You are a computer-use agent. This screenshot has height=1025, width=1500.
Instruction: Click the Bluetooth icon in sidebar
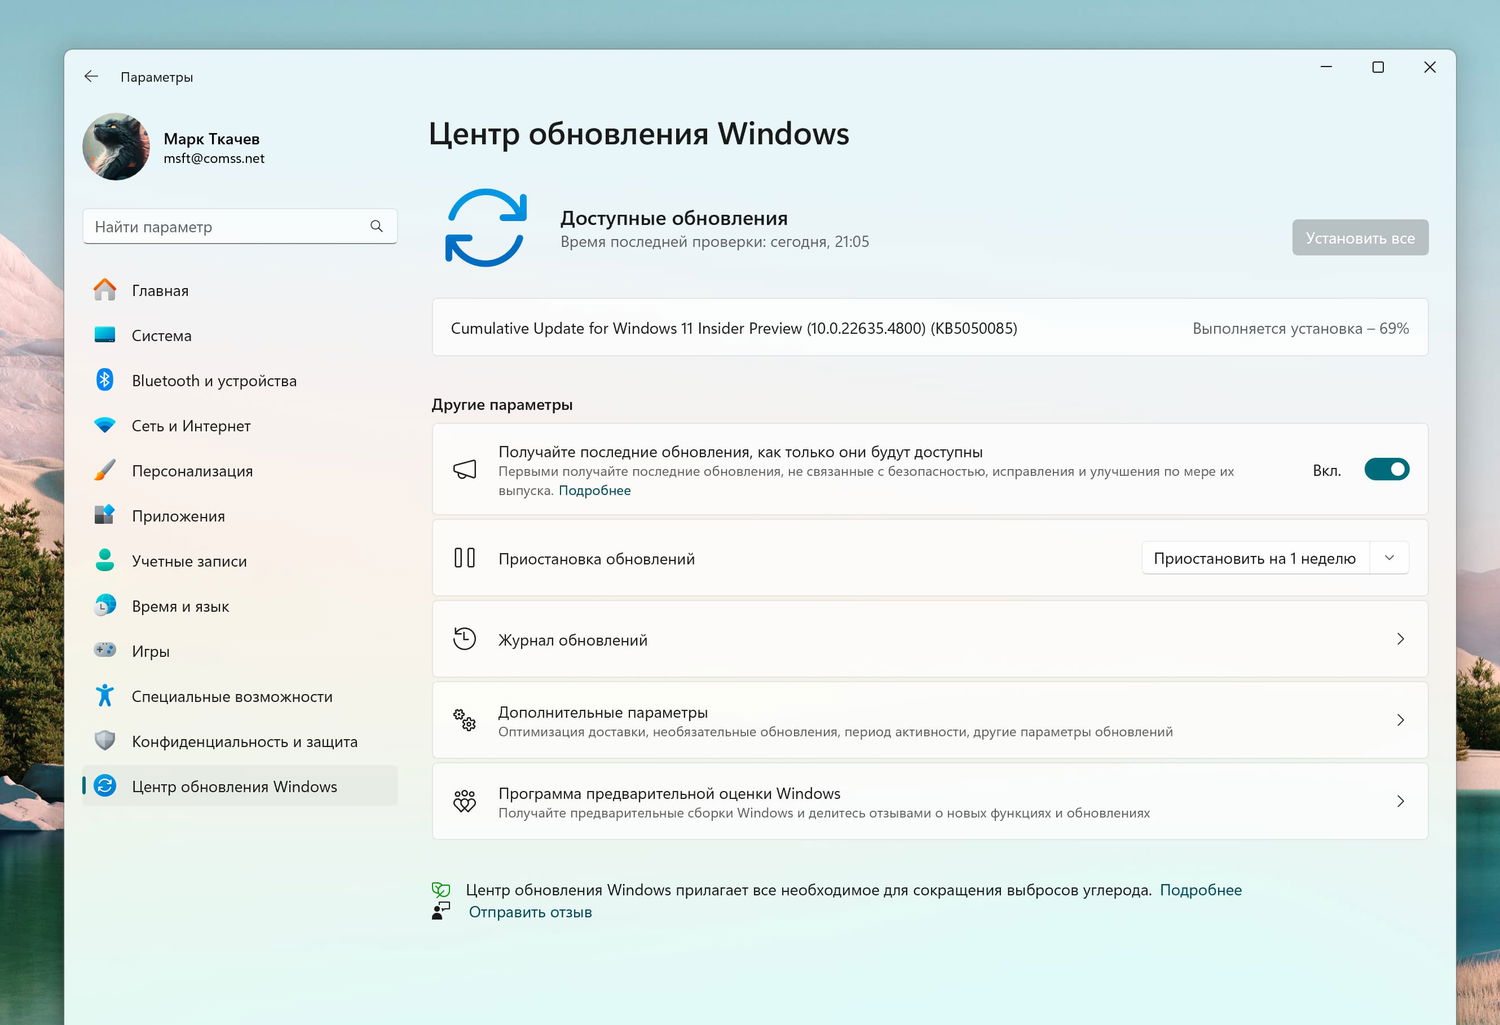[x=105, y=380]
